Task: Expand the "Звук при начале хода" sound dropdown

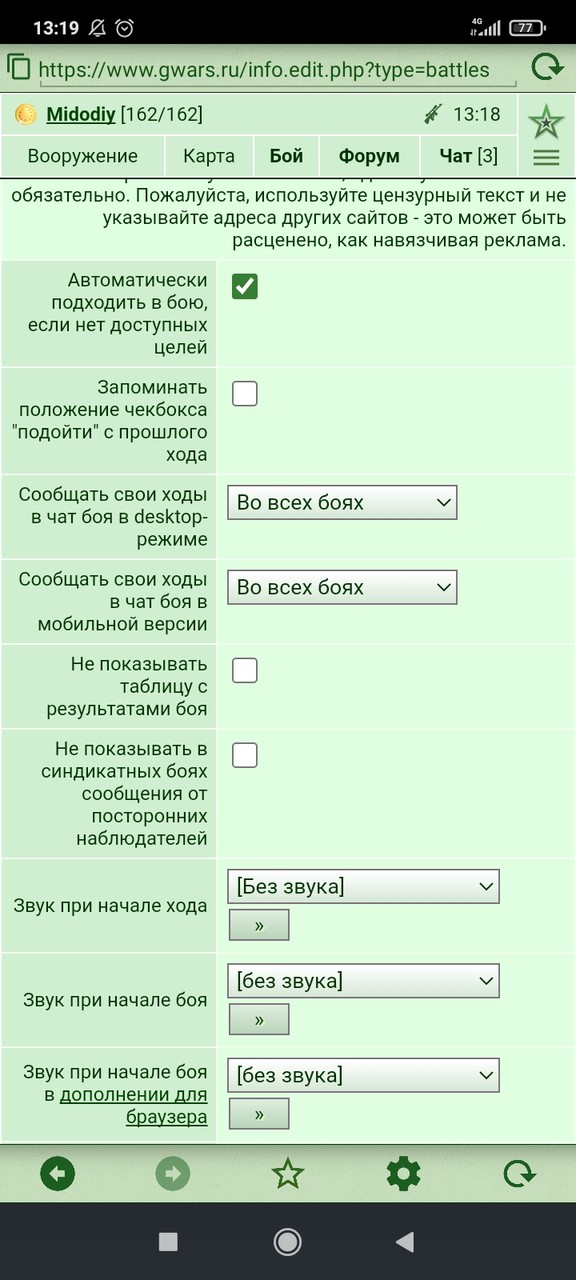Action: click(363, 886)
